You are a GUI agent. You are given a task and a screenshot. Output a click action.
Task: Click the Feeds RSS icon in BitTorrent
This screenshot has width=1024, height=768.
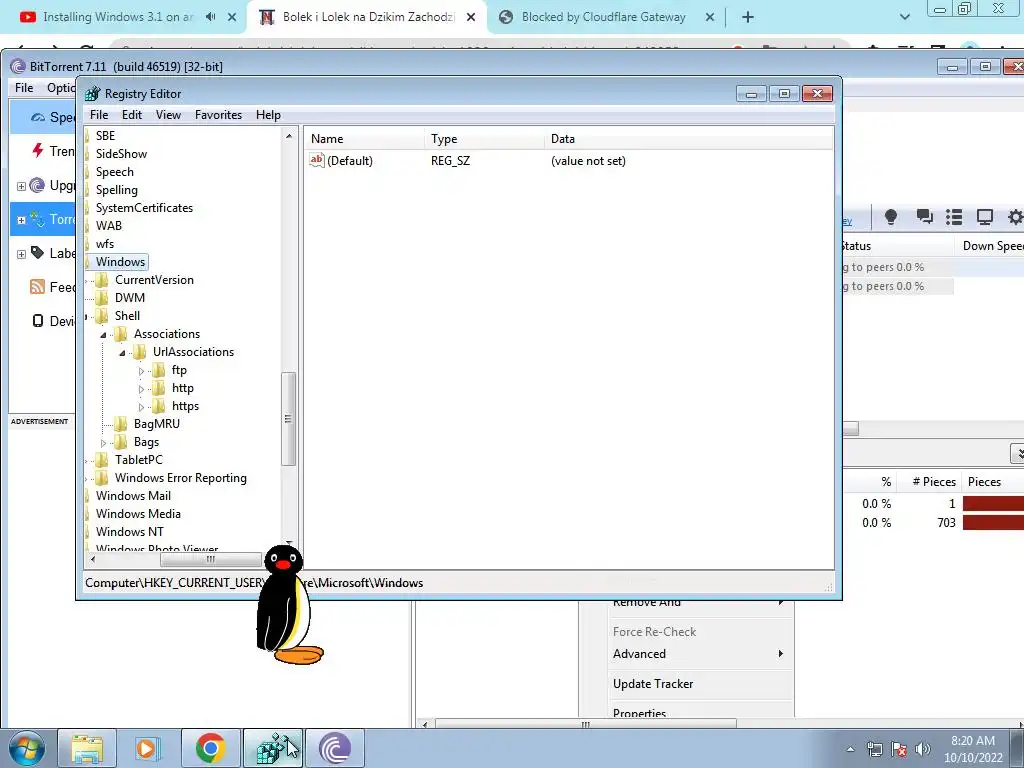pos(37,287)
